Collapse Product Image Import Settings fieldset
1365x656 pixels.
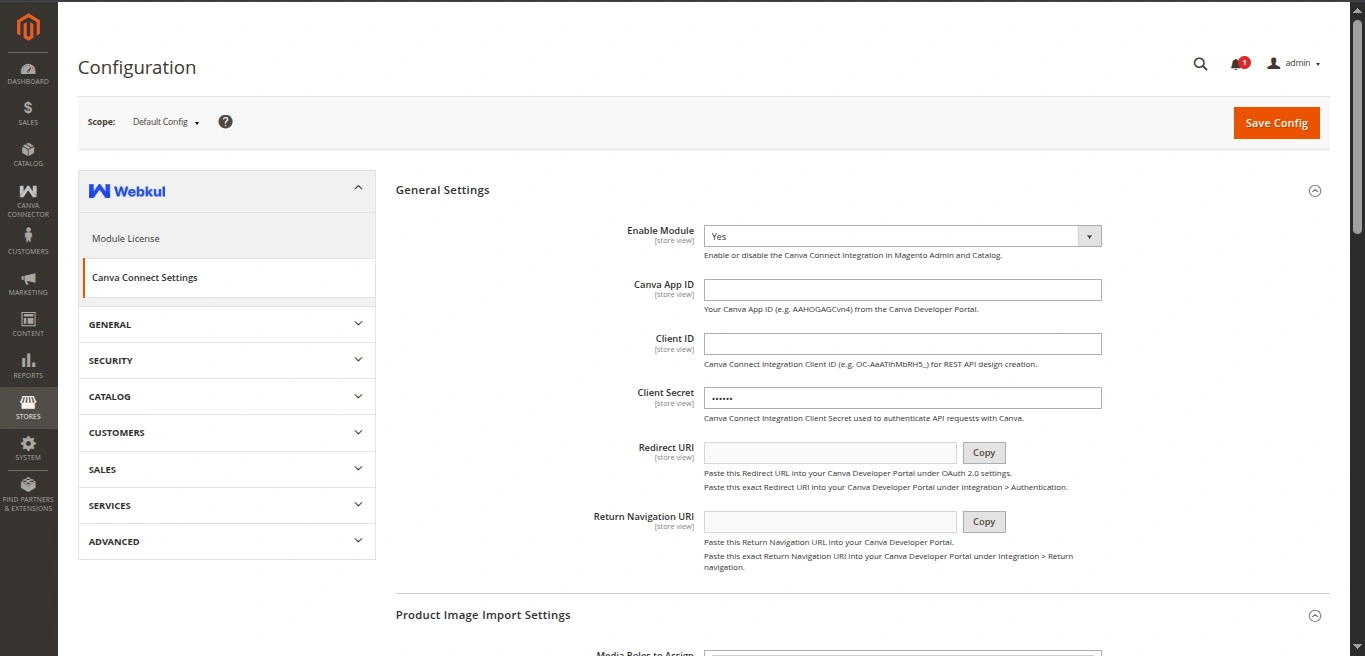1315,616
